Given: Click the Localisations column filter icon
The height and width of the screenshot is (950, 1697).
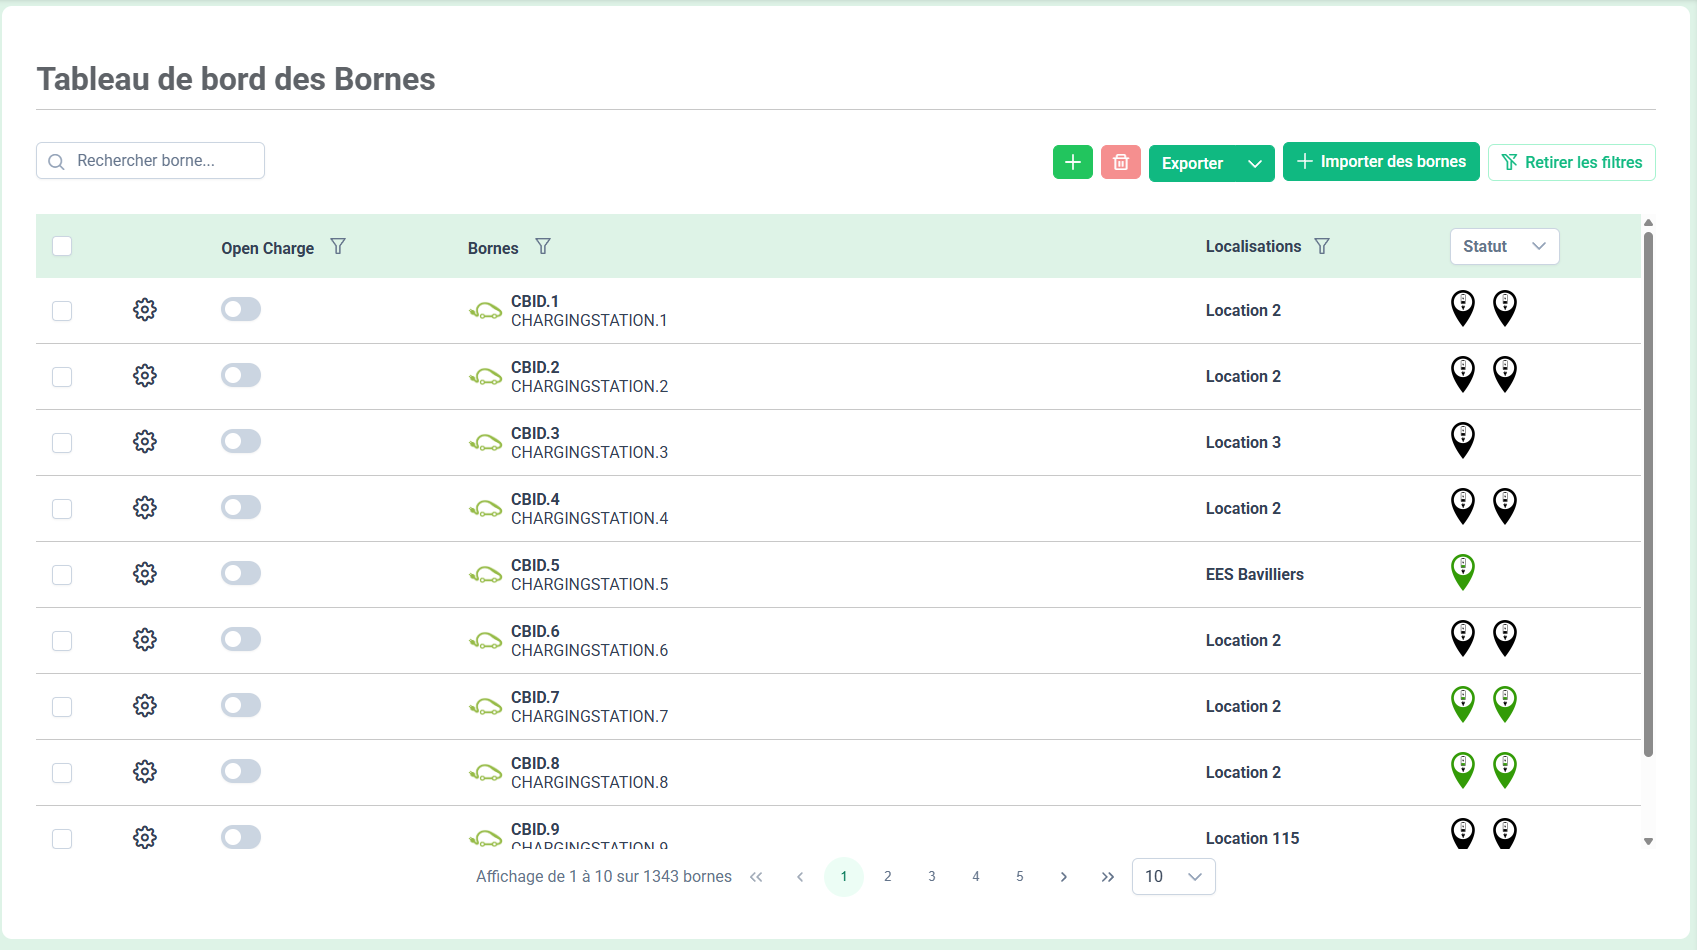Looking at the screenshot, I should tap(1322, 247).
